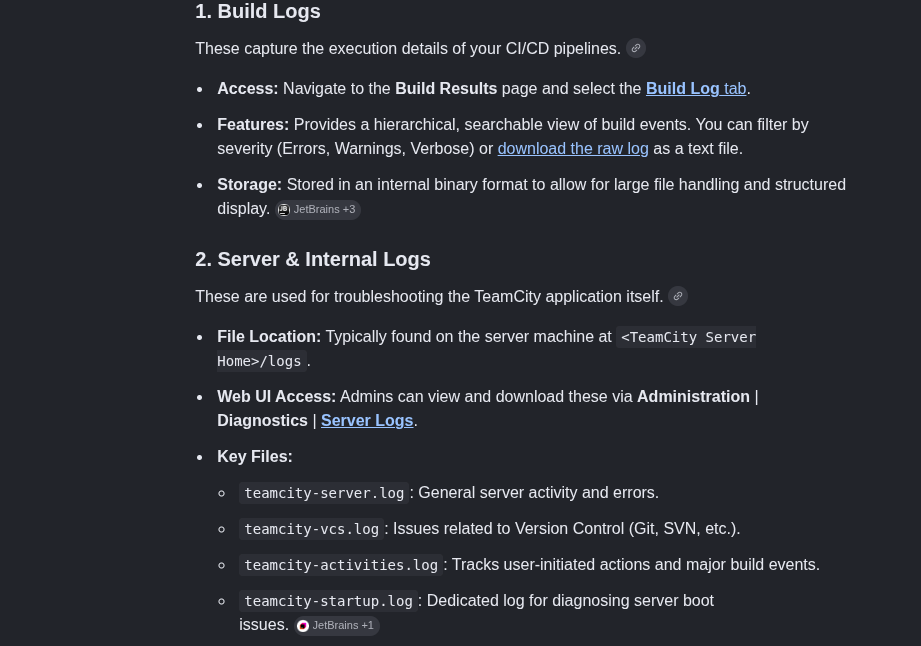
Task: Select the teamcity-server.log code snippet
Action: 324,493
